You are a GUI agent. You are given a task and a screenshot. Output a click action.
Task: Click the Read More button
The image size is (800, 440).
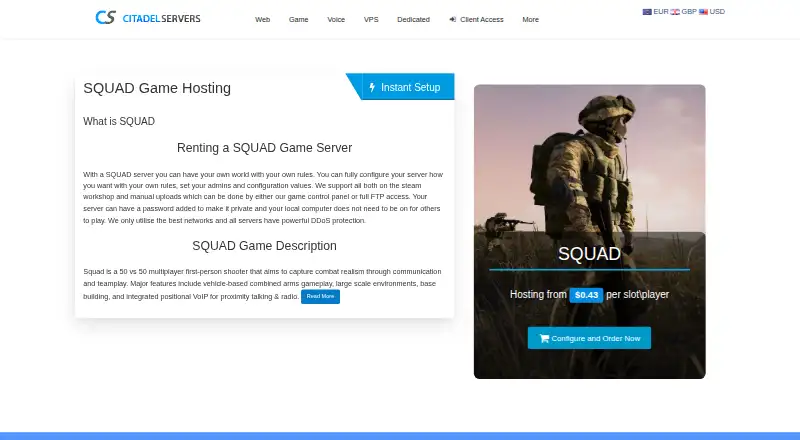tap(320, 297)
